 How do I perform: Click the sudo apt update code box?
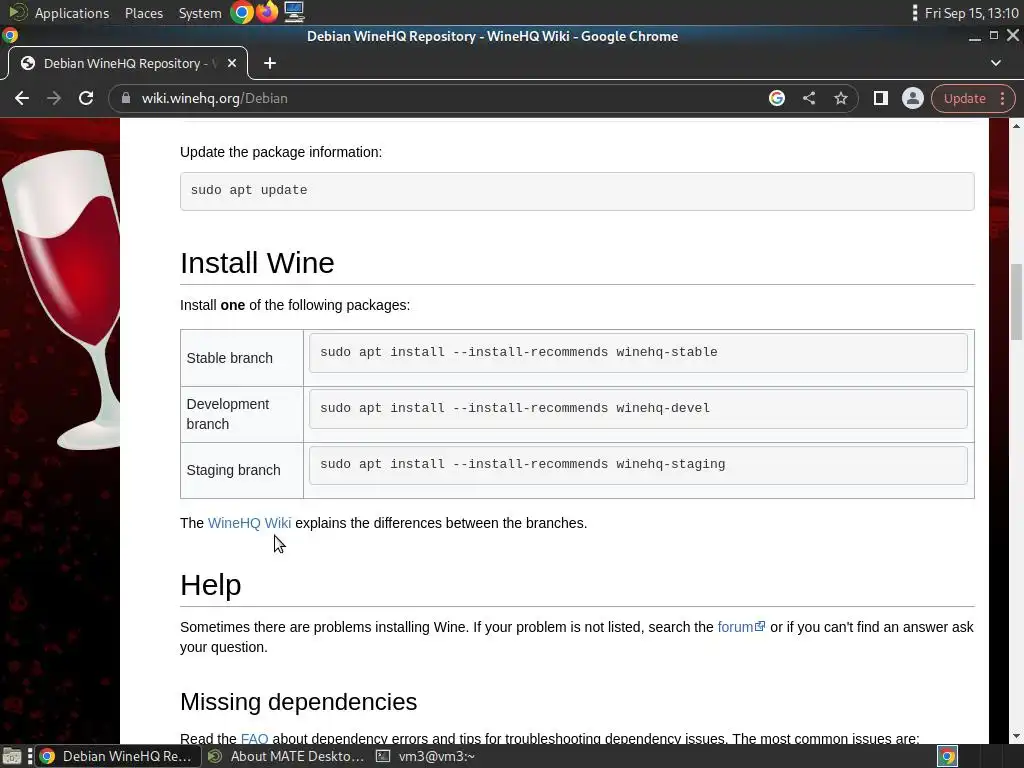click(577, 191)
